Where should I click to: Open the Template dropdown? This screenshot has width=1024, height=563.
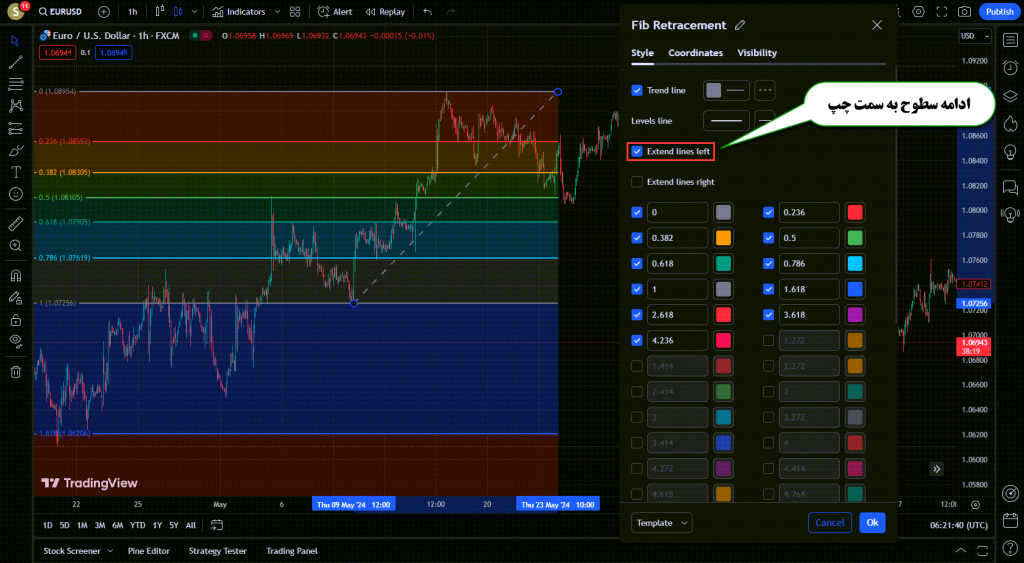click(661, 522)
